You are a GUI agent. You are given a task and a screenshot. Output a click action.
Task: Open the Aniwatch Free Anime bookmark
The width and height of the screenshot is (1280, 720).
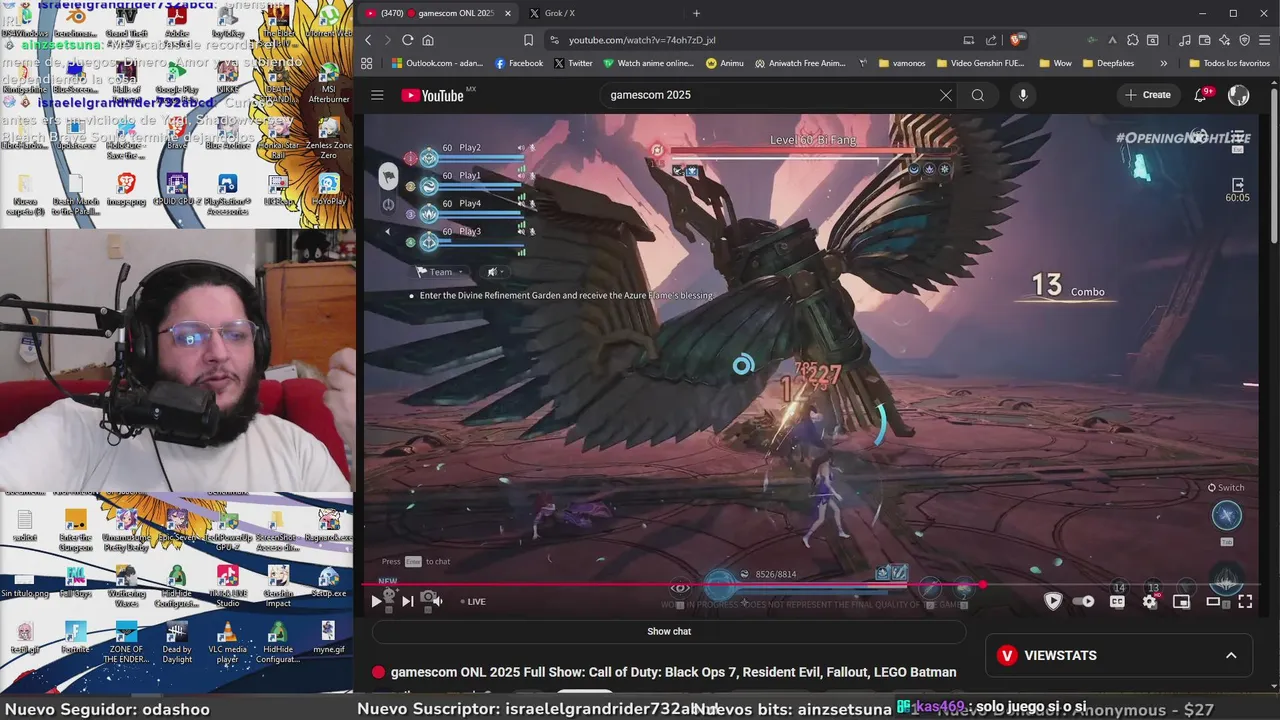click(x=801, y=63)
